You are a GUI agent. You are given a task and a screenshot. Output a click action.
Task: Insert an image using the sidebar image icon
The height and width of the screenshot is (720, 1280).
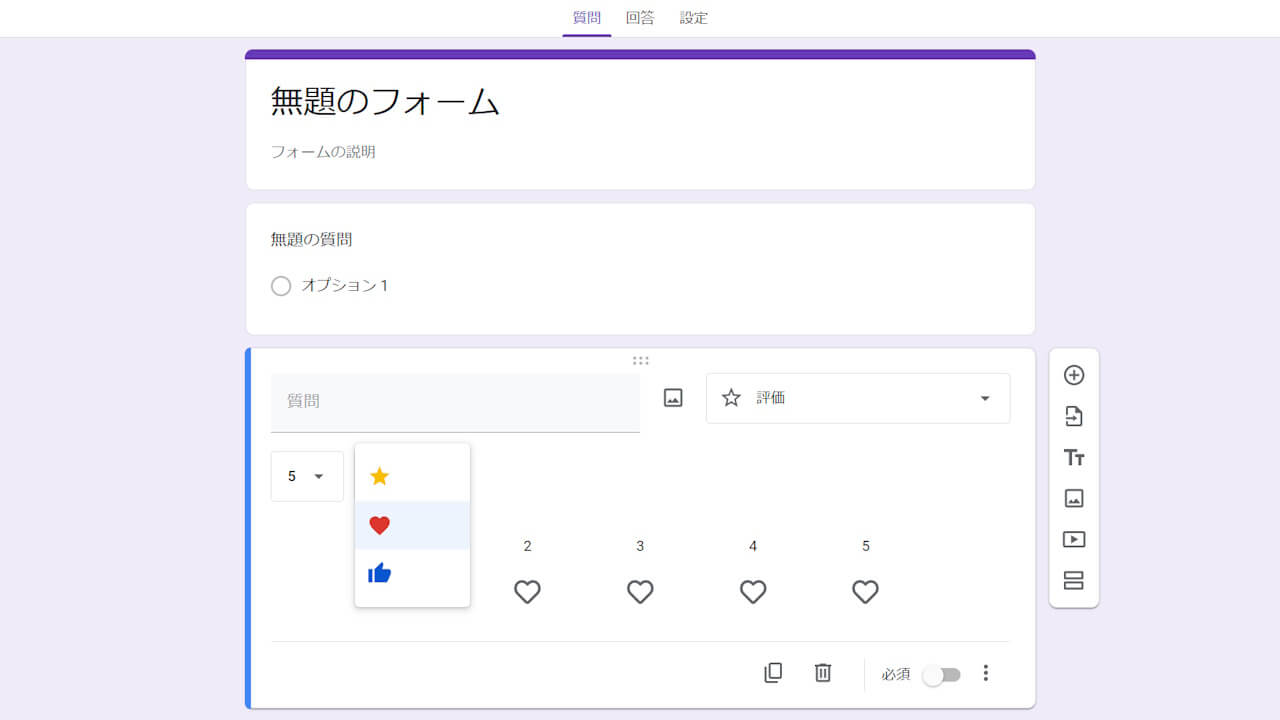(1073, 498)
